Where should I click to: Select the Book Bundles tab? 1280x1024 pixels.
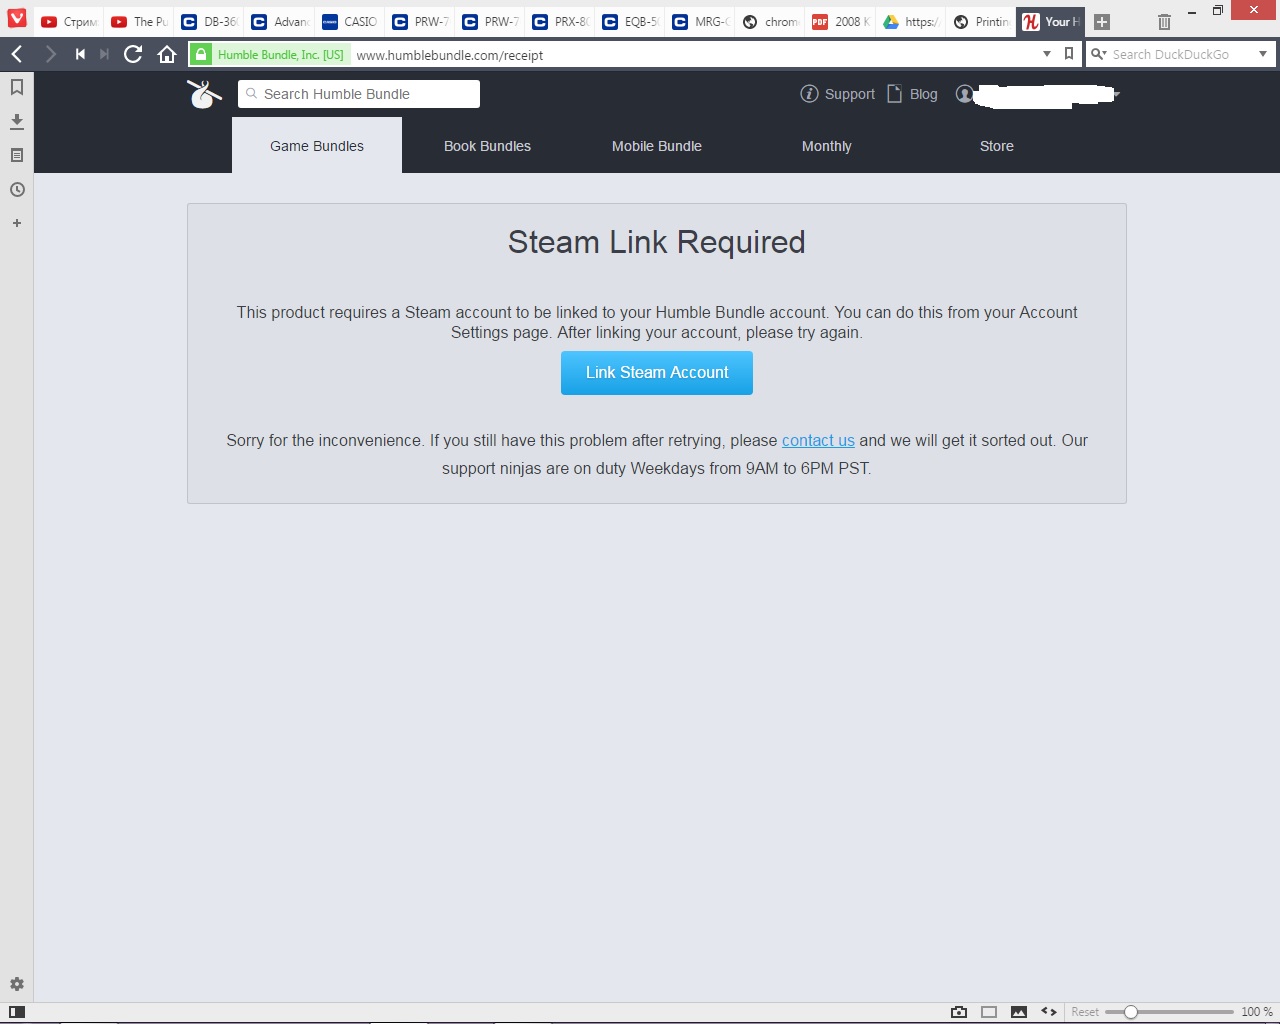487,146
